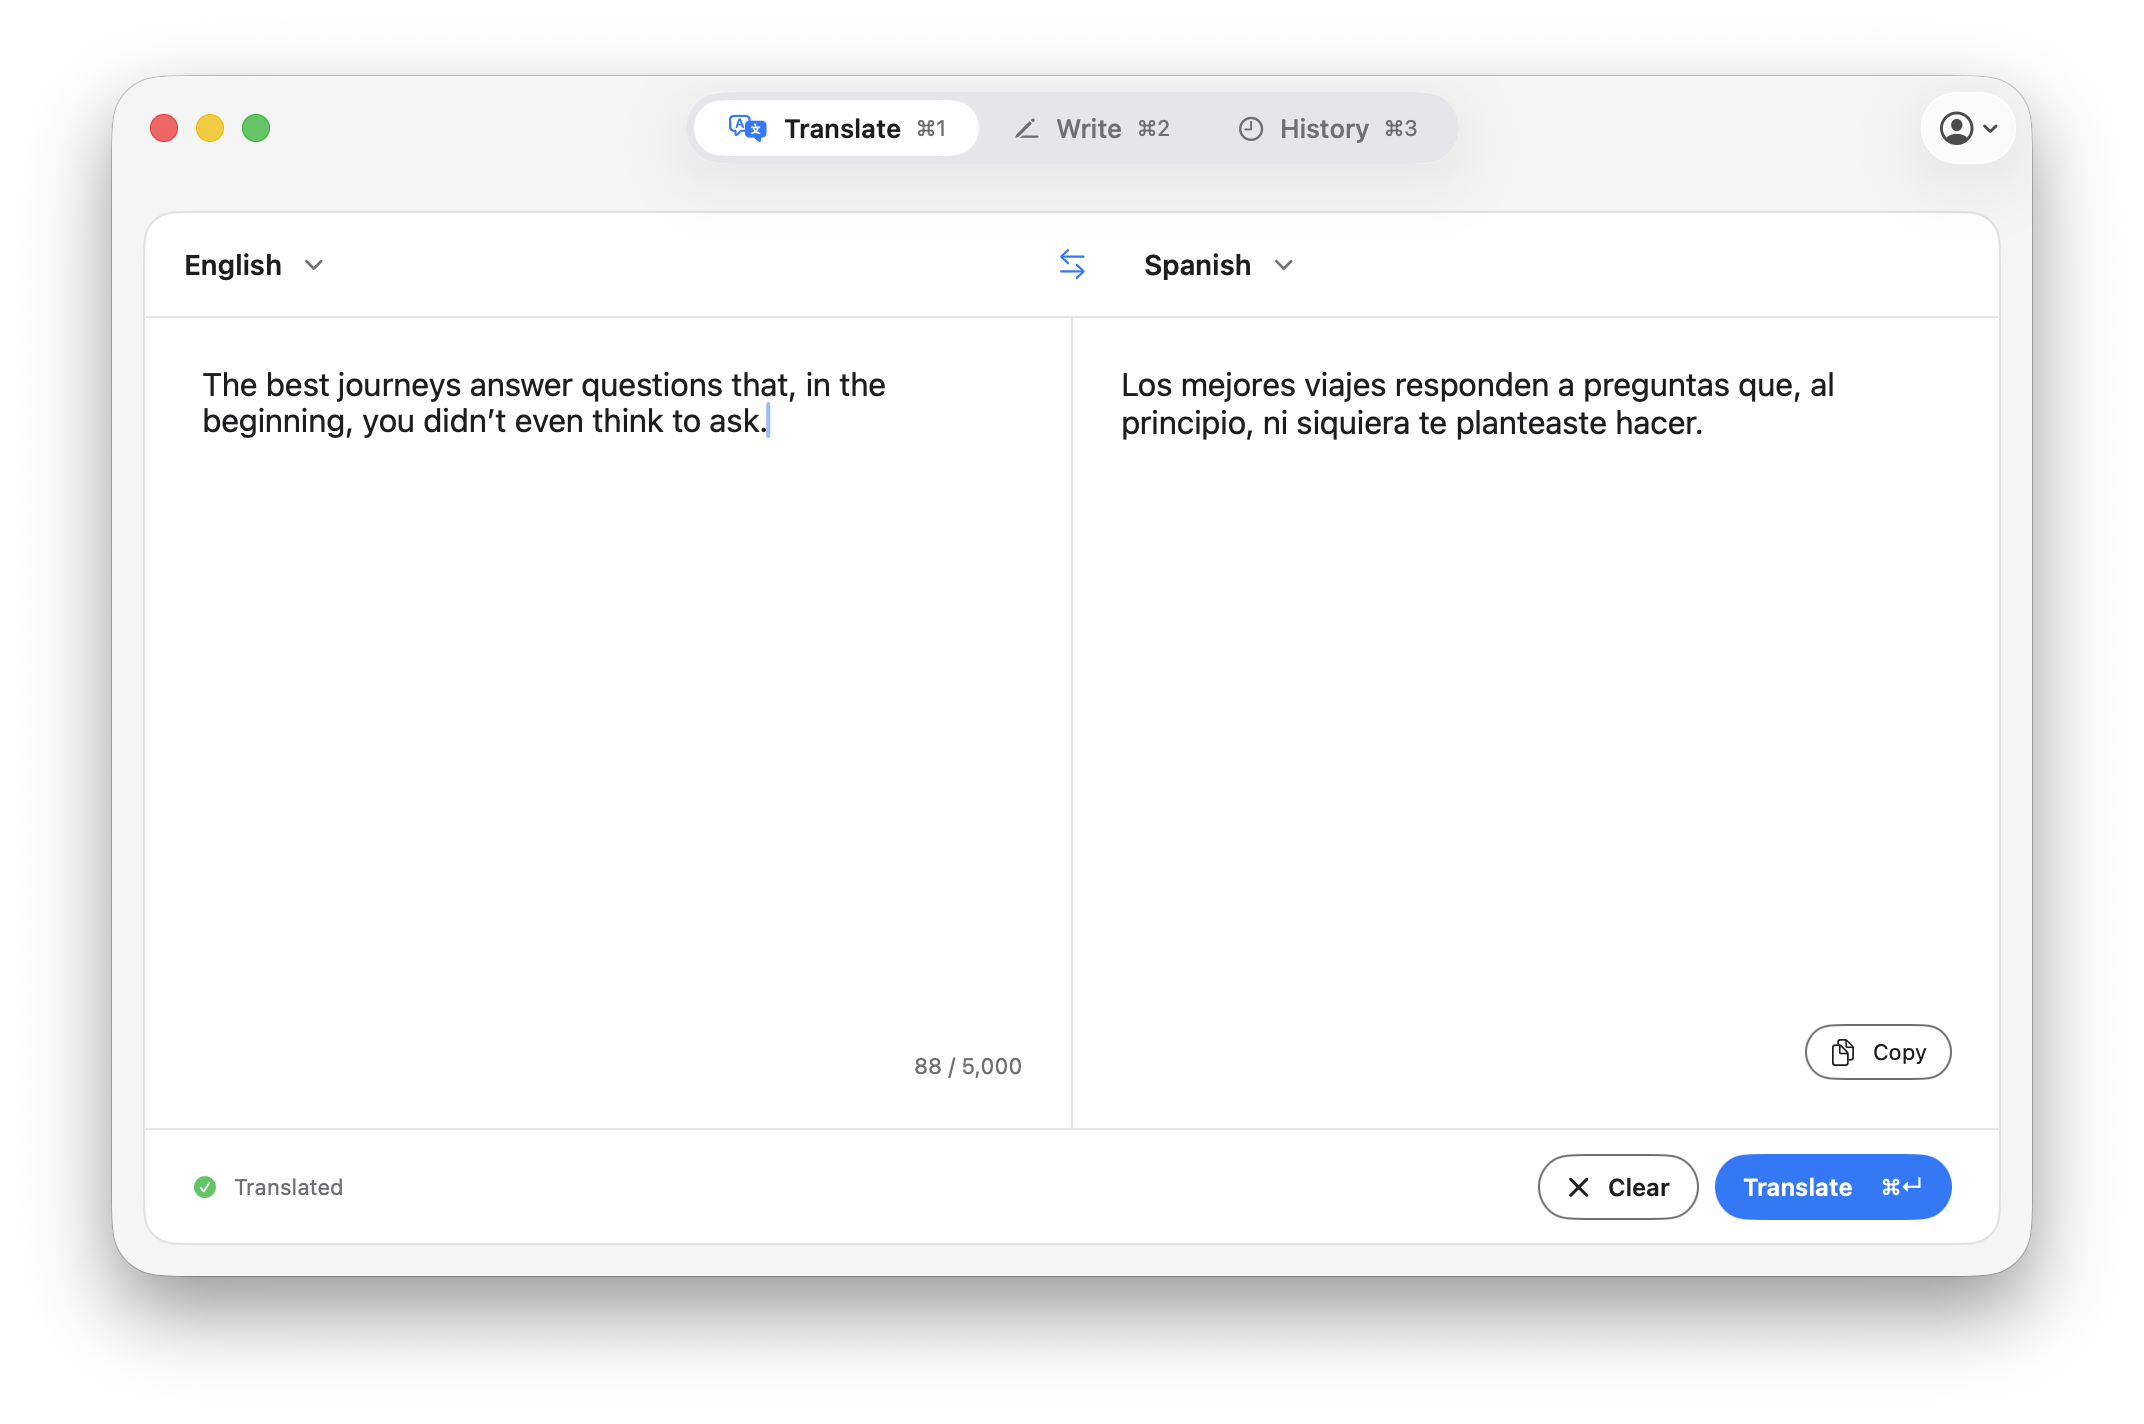Click the 88 / 5,000 character counter
2144x1424 pixels.
[968, 1066]
